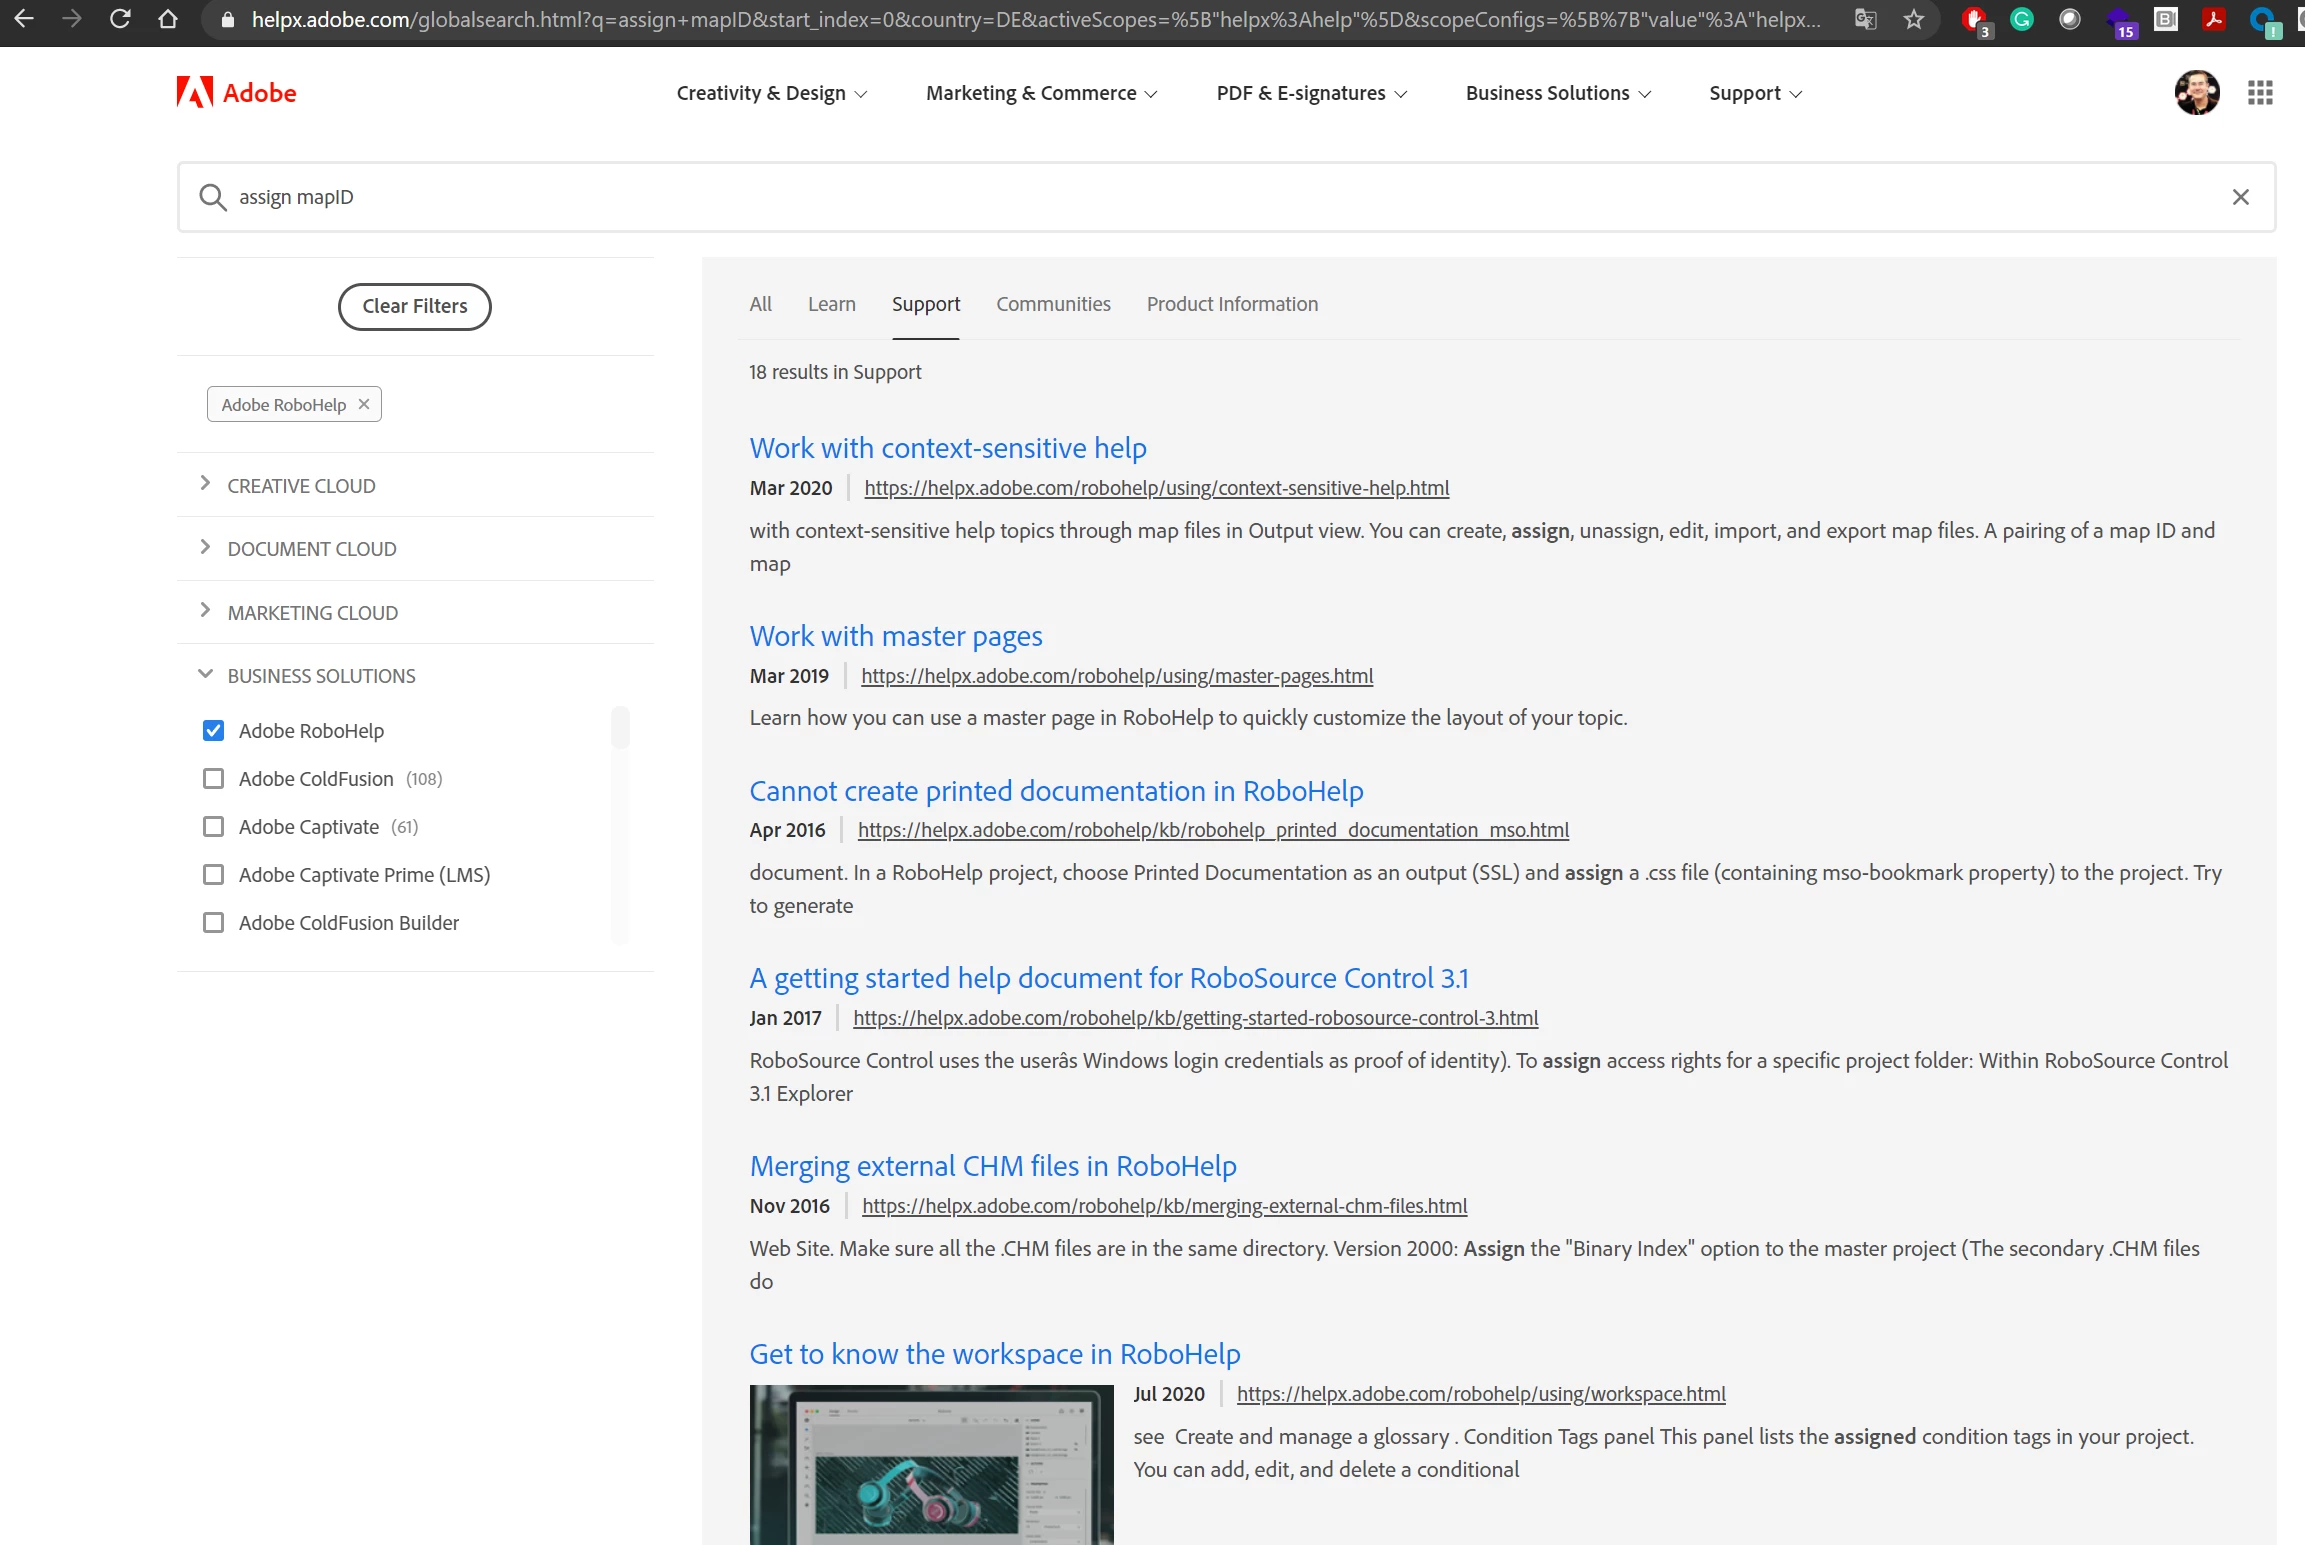The height and width of the screenshot is (1545, 2305).
Task: Bookmark page with the star icon
Action: [x=1913, y=19]
